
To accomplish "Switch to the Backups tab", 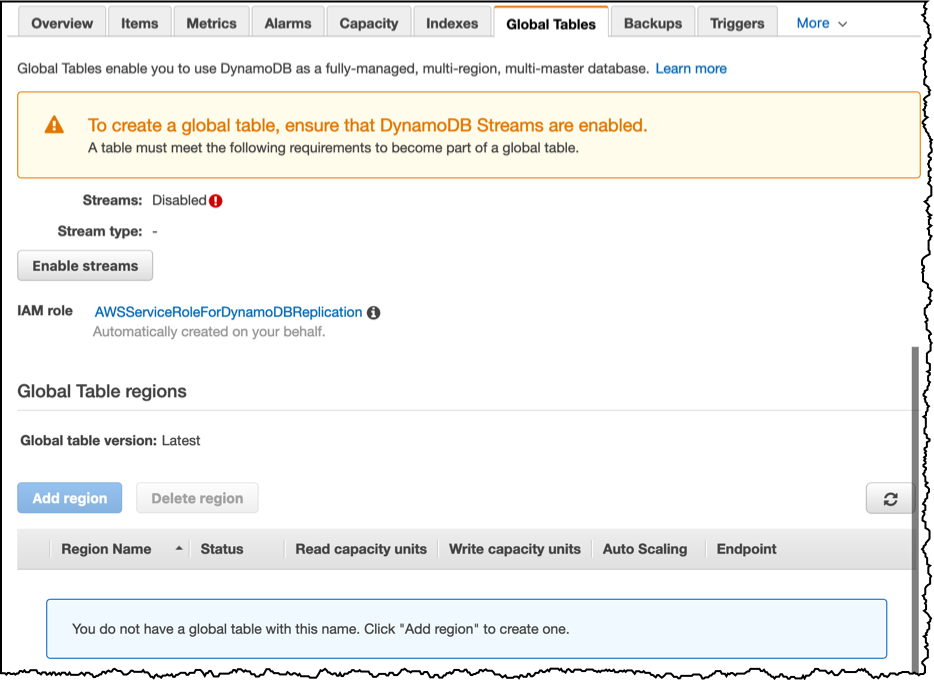I will tap(653, 23).
